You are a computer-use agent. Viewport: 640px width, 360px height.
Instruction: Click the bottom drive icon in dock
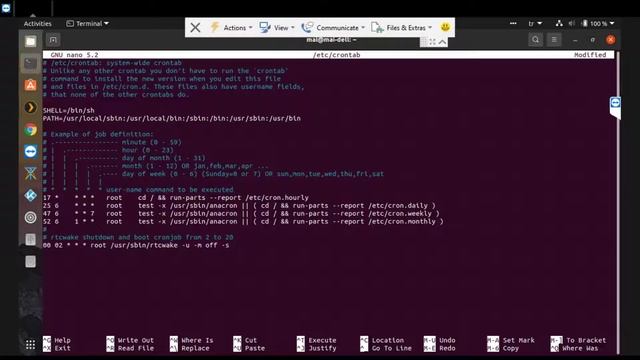[31, 262]
